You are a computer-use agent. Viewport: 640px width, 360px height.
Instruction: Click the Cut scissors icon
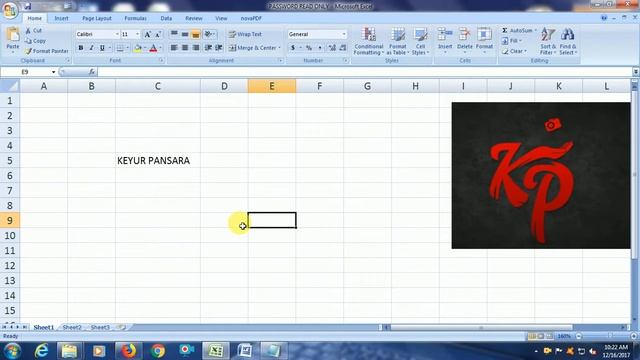point(28,31)
